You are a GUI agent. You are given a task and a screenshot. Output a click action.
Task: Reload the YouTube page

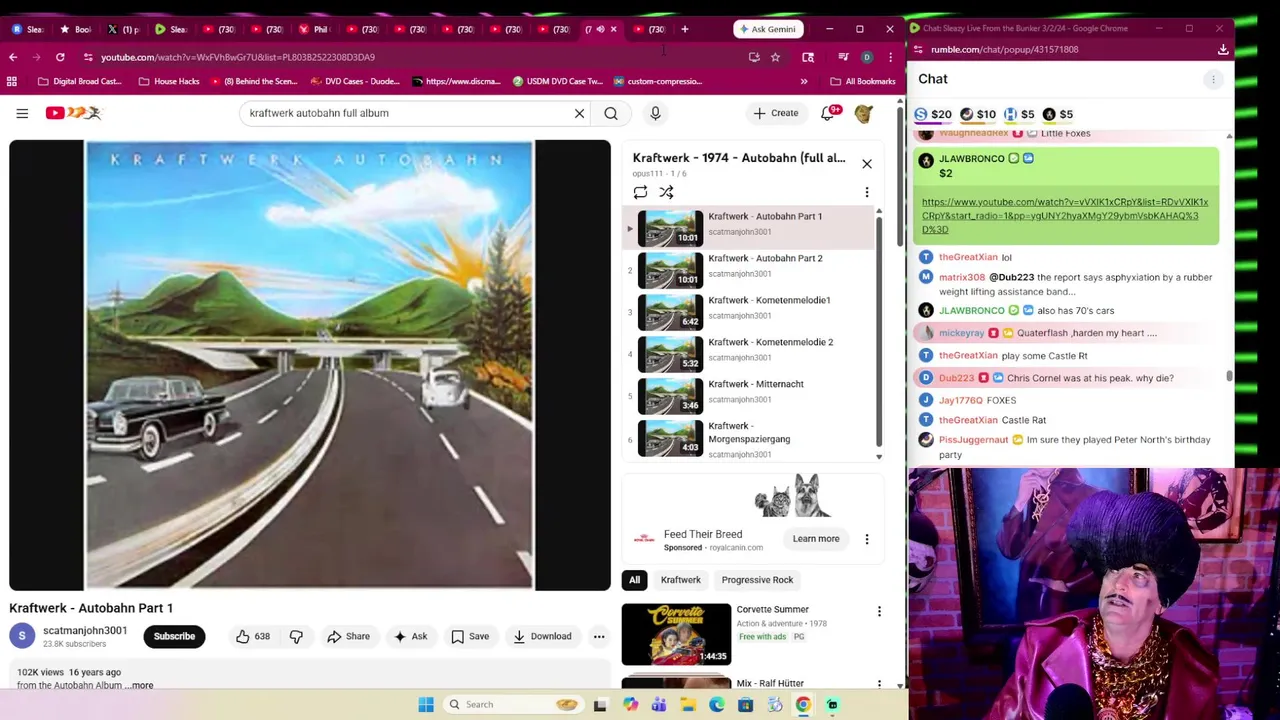point(60,57)
